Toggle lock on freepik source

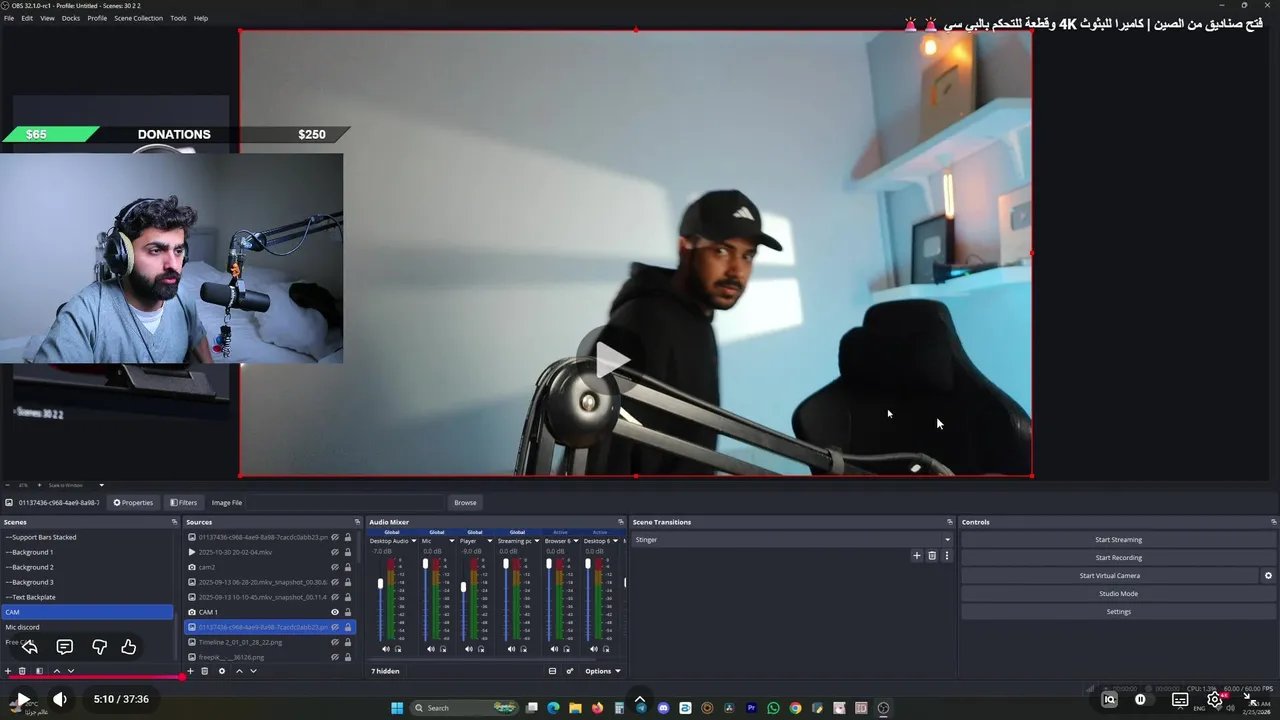tap(348, 657)
